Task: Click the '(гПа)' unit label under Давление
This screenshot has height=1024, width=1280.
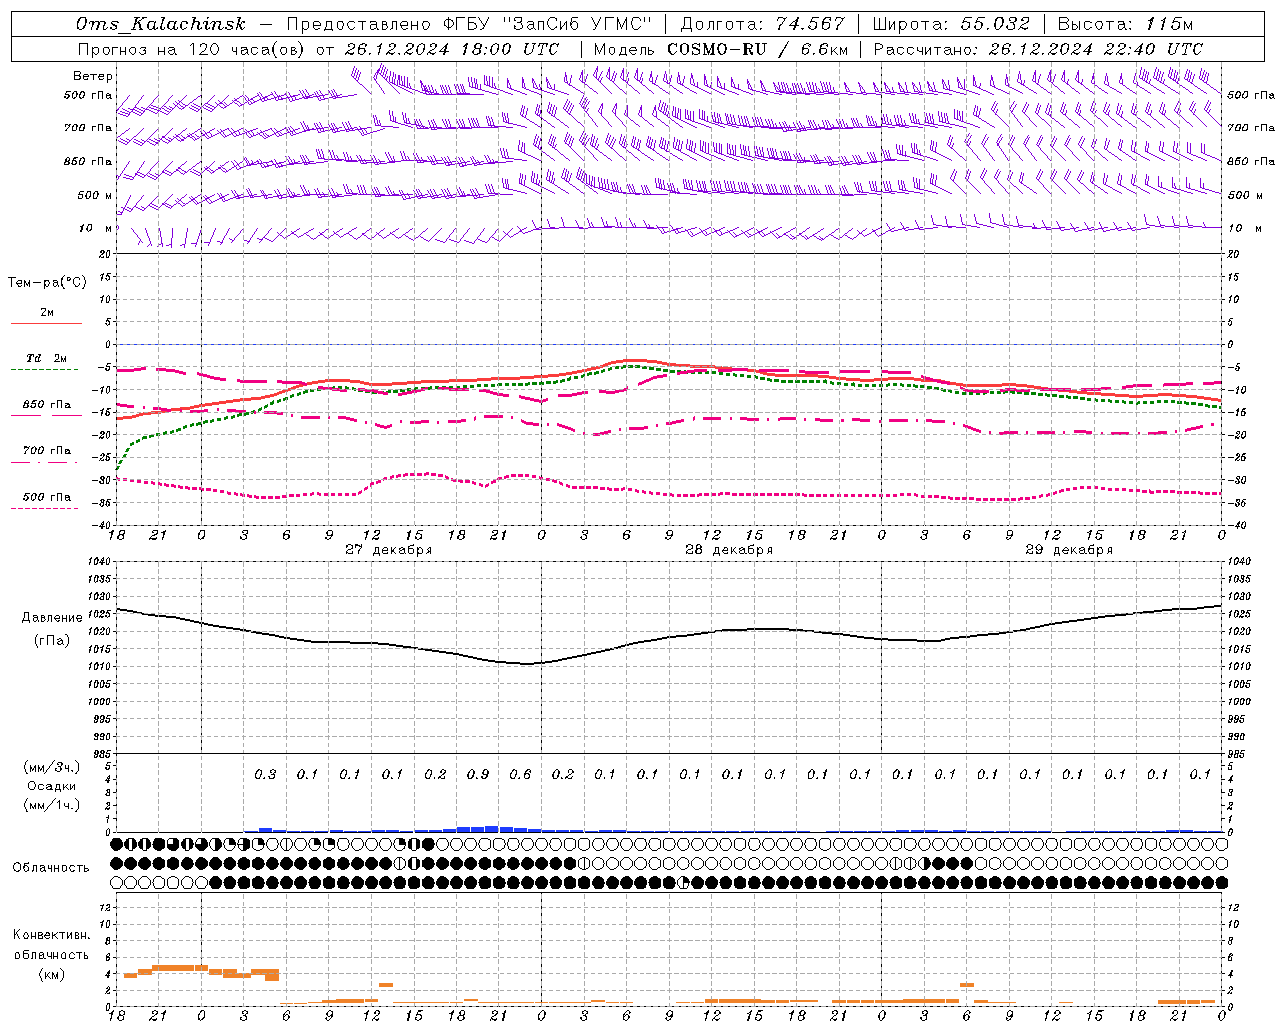Action: click(x=52, y=640)
